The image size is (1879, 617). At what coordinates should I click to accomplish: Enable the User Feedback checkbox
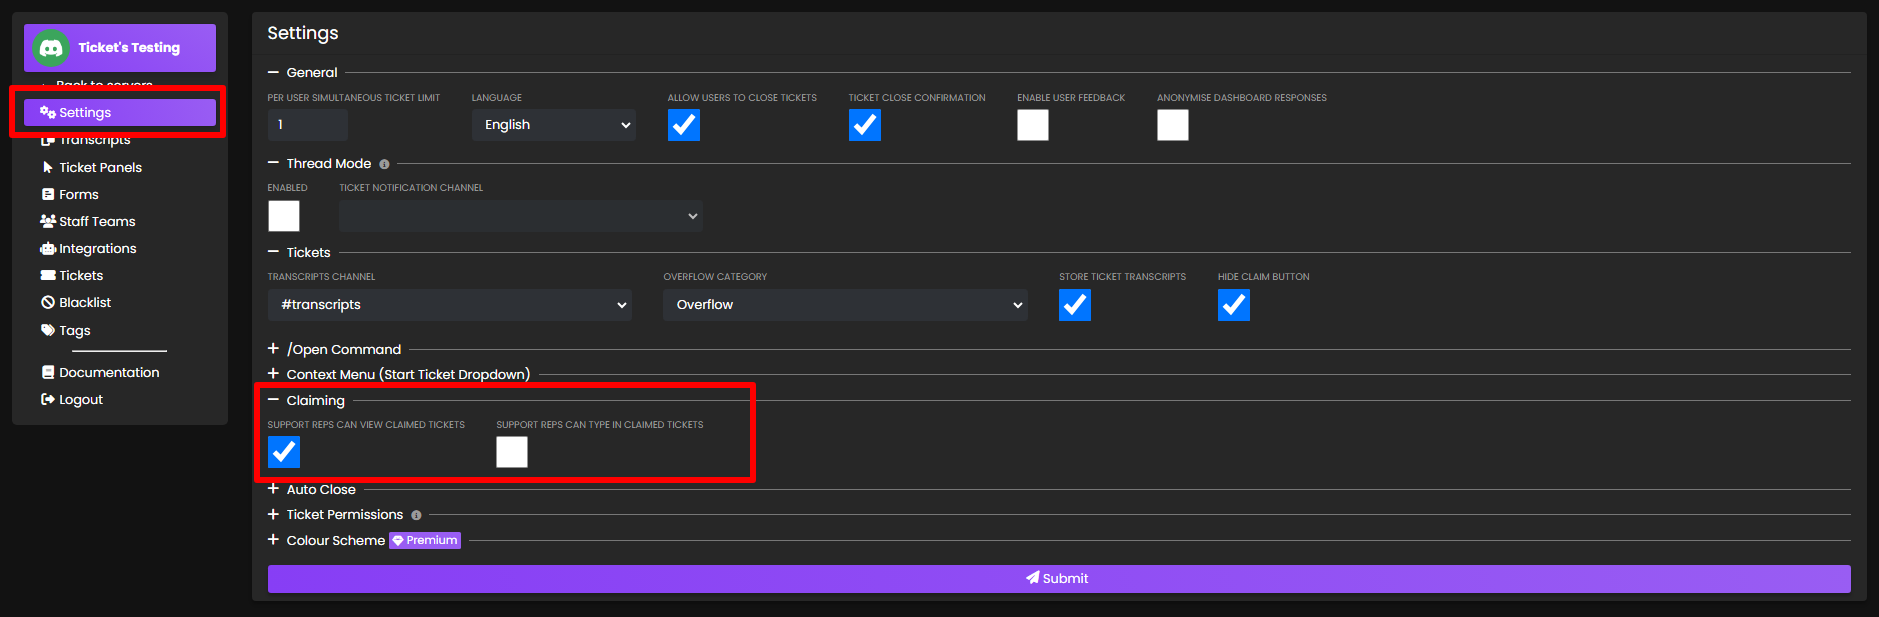(1033, 125)
